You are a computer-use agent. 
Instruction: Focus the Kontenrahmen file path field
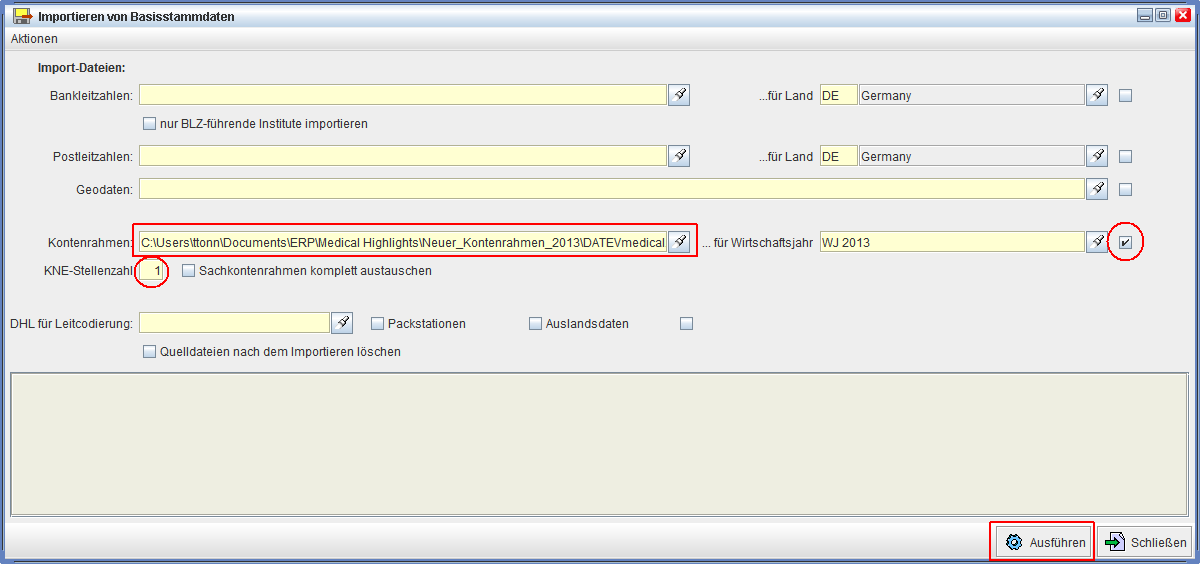tap(402, 241)
